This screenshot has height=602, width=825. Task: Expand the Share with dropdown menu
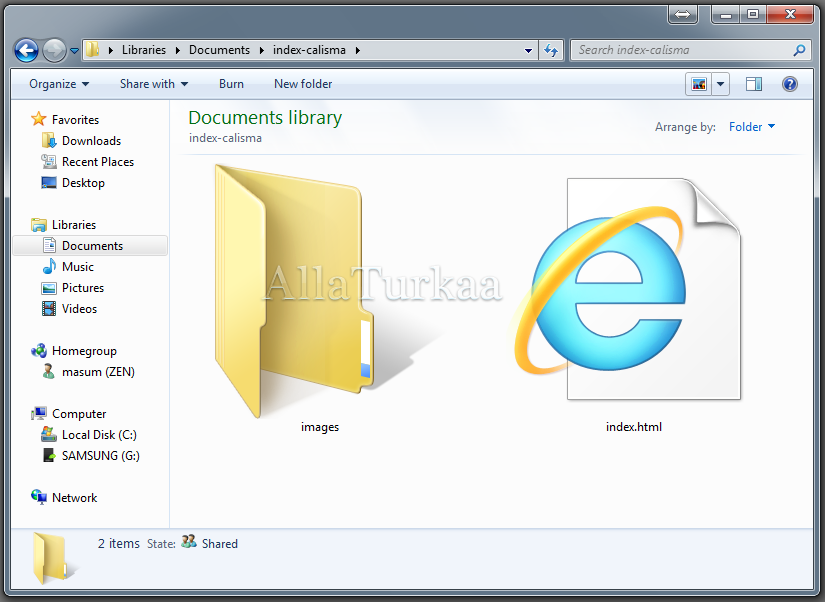coord(153,84)
